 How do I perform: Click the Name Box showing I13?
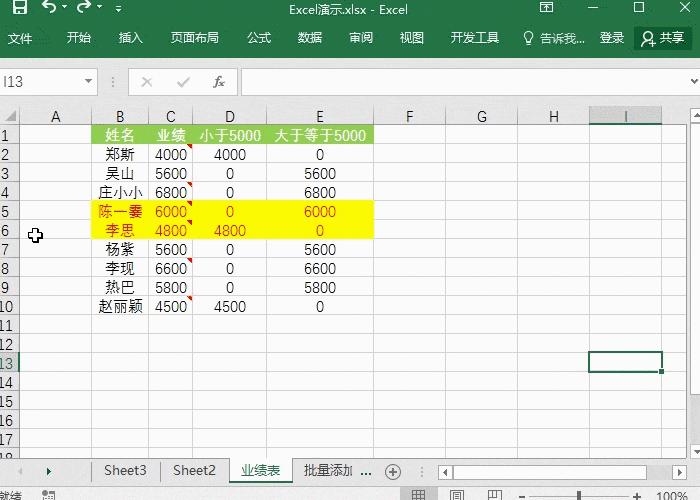40,82
